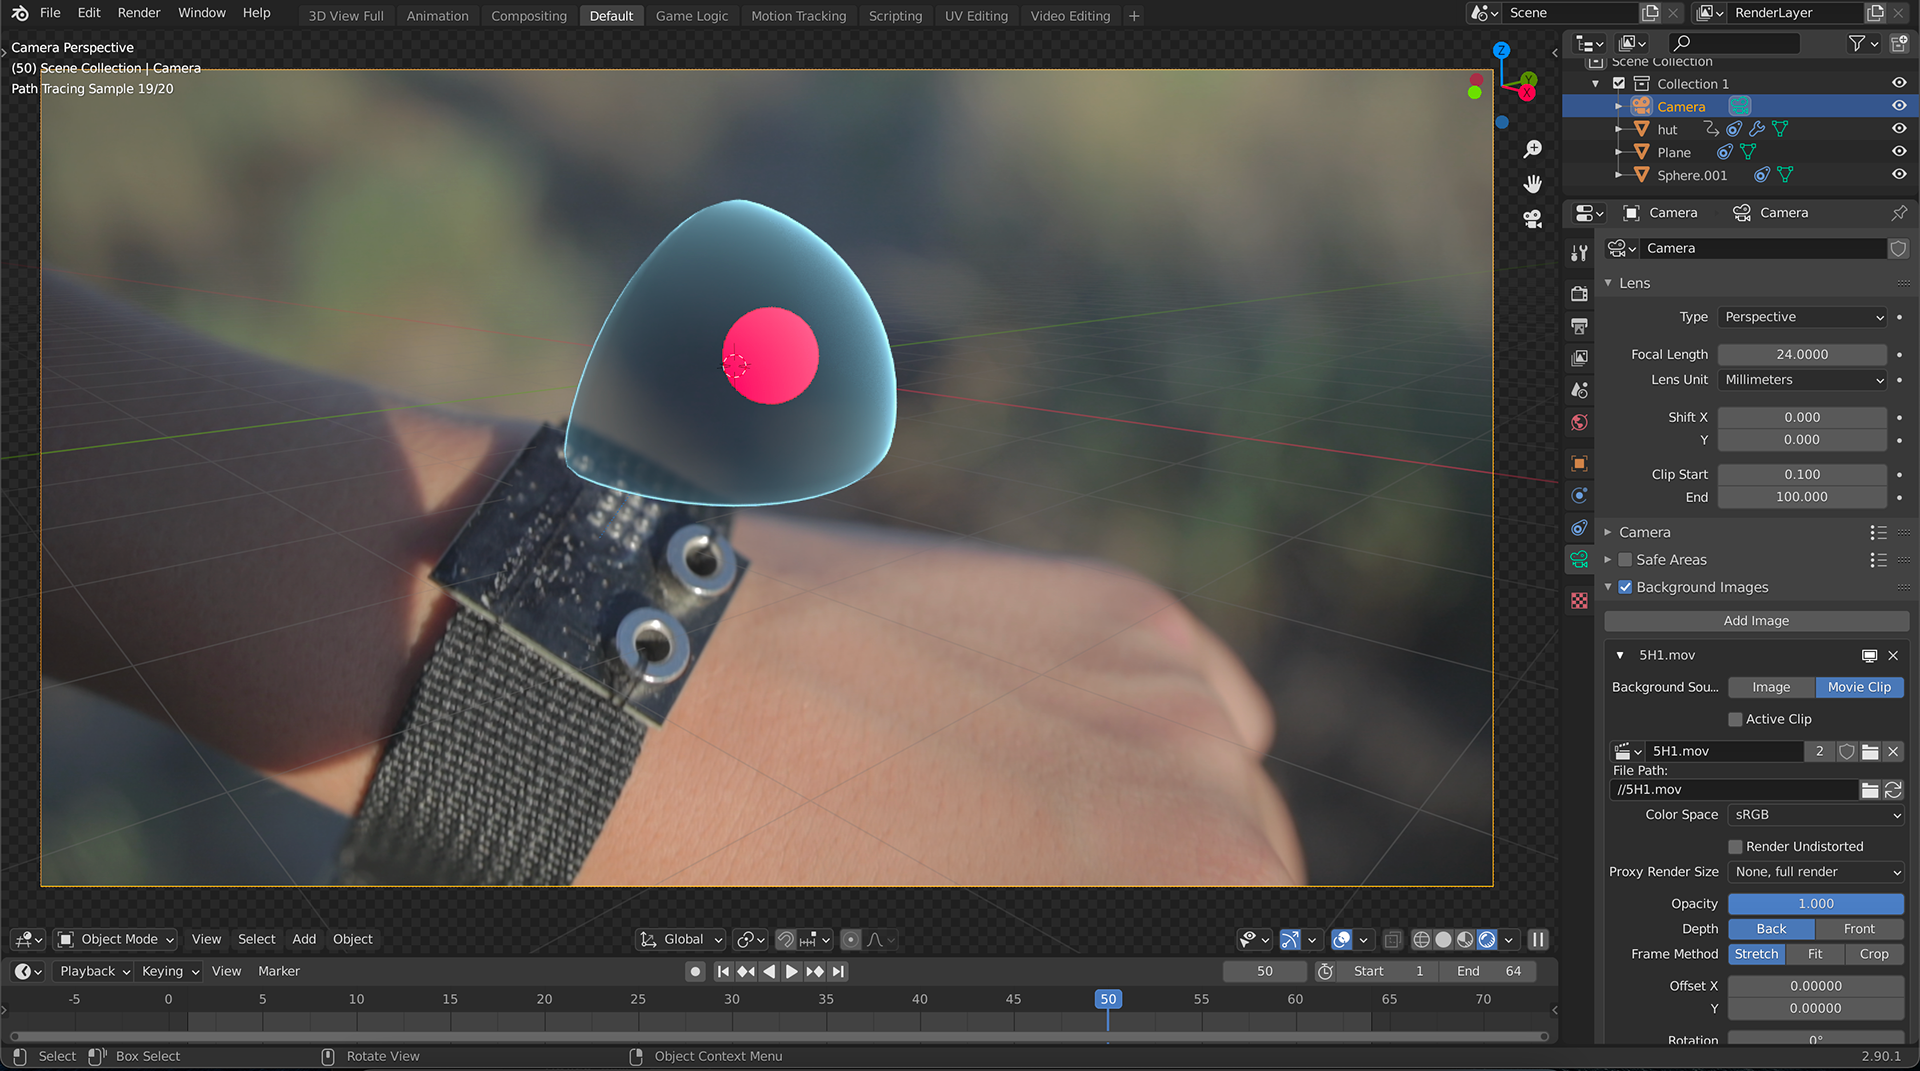Screen dimensions: 1920x1071
Task: Hide the Camera object in viewport
Action: [1898, 106]
